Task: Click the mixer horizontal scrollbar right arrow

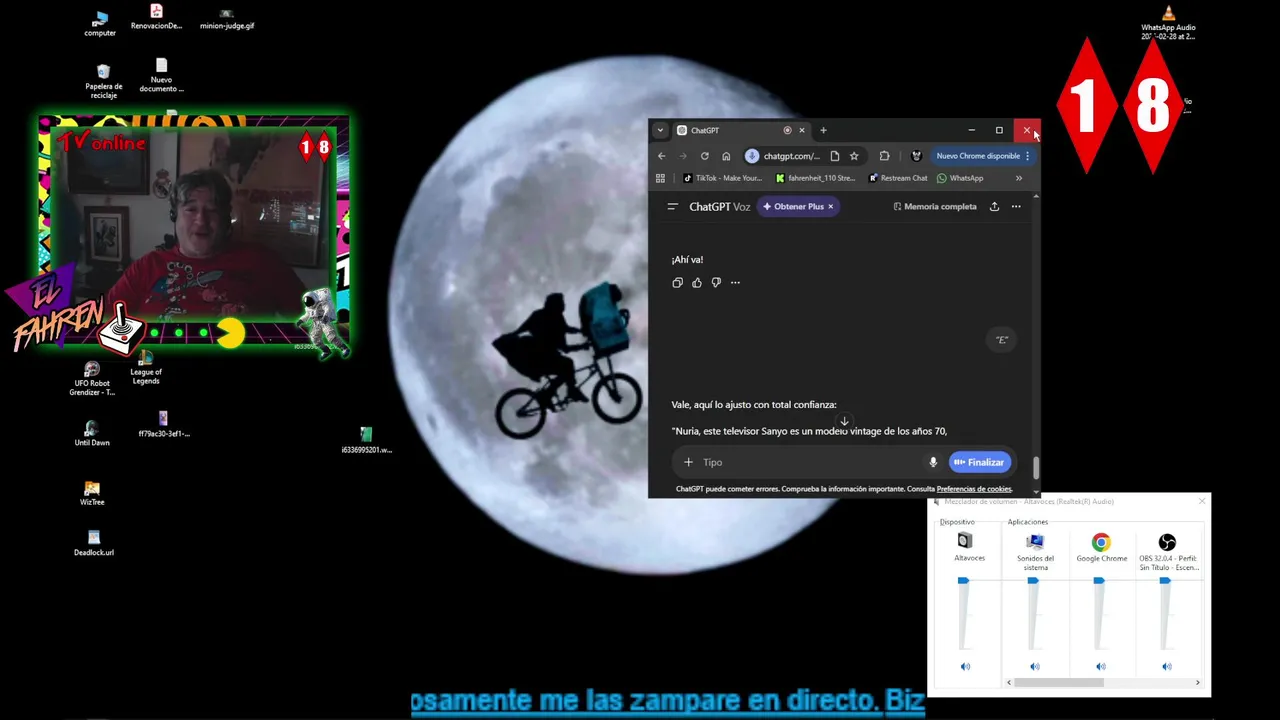Action: (1198, 683)
